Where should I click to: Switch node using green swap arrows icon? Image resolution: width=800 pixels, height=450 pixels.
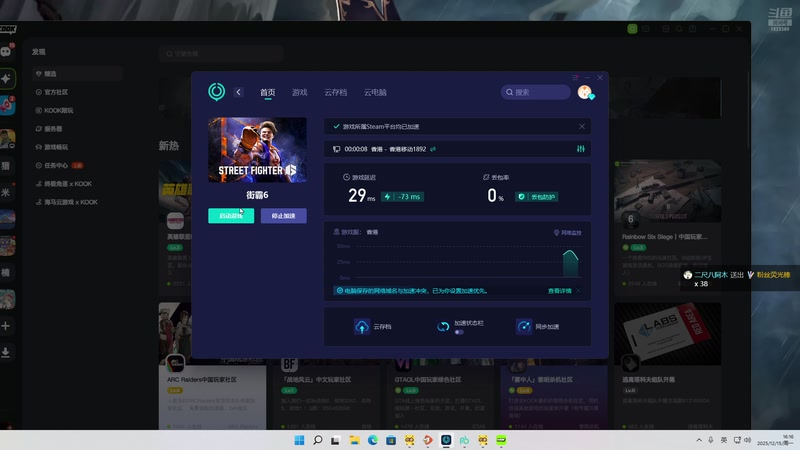click(x=433, y=149)
